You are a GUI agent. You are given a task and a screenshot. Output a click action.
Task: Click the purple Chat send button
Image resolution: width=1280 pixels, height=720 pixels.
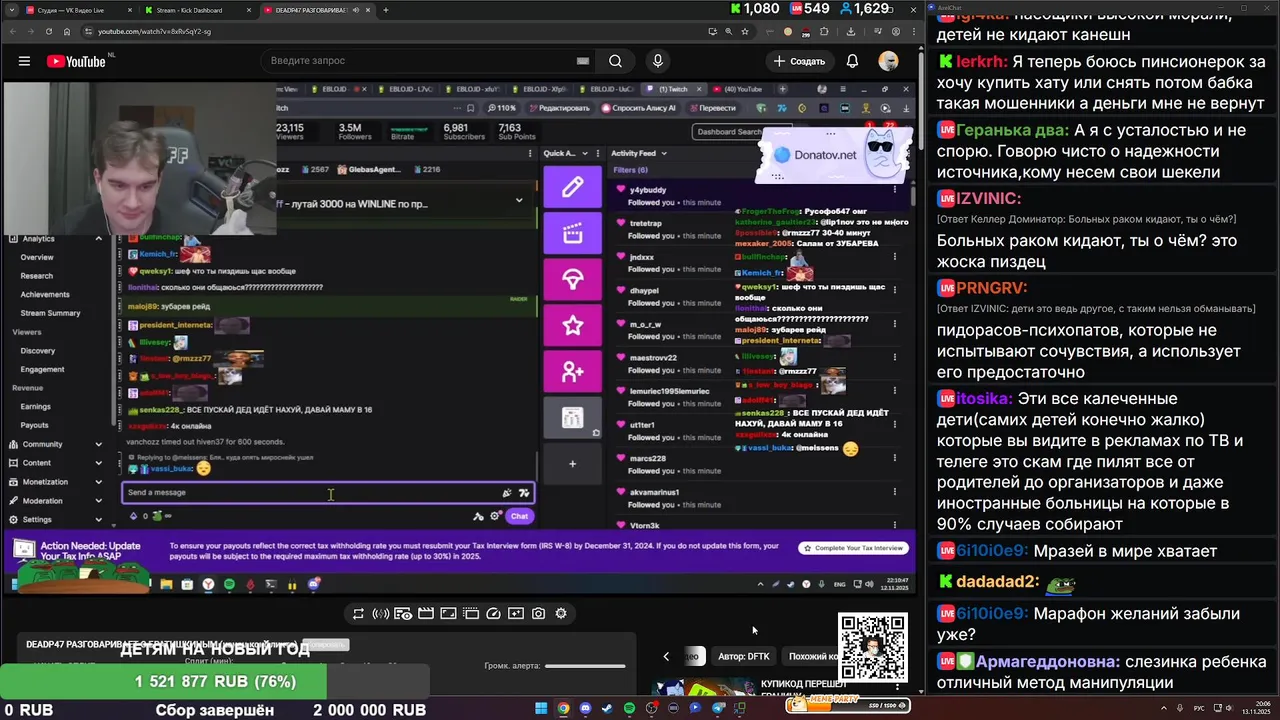click(x=519, y=516)
